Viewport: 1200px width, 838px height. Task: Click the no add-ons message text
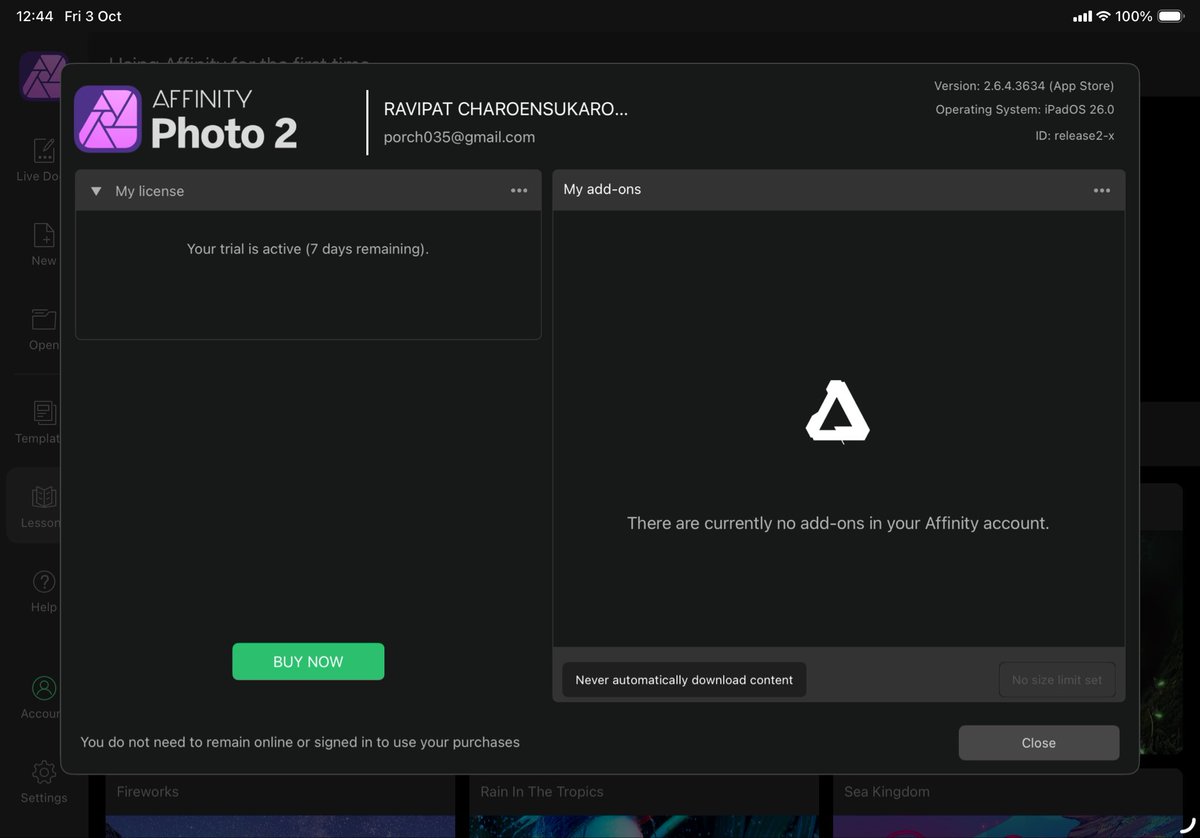[x=838, y=523]
